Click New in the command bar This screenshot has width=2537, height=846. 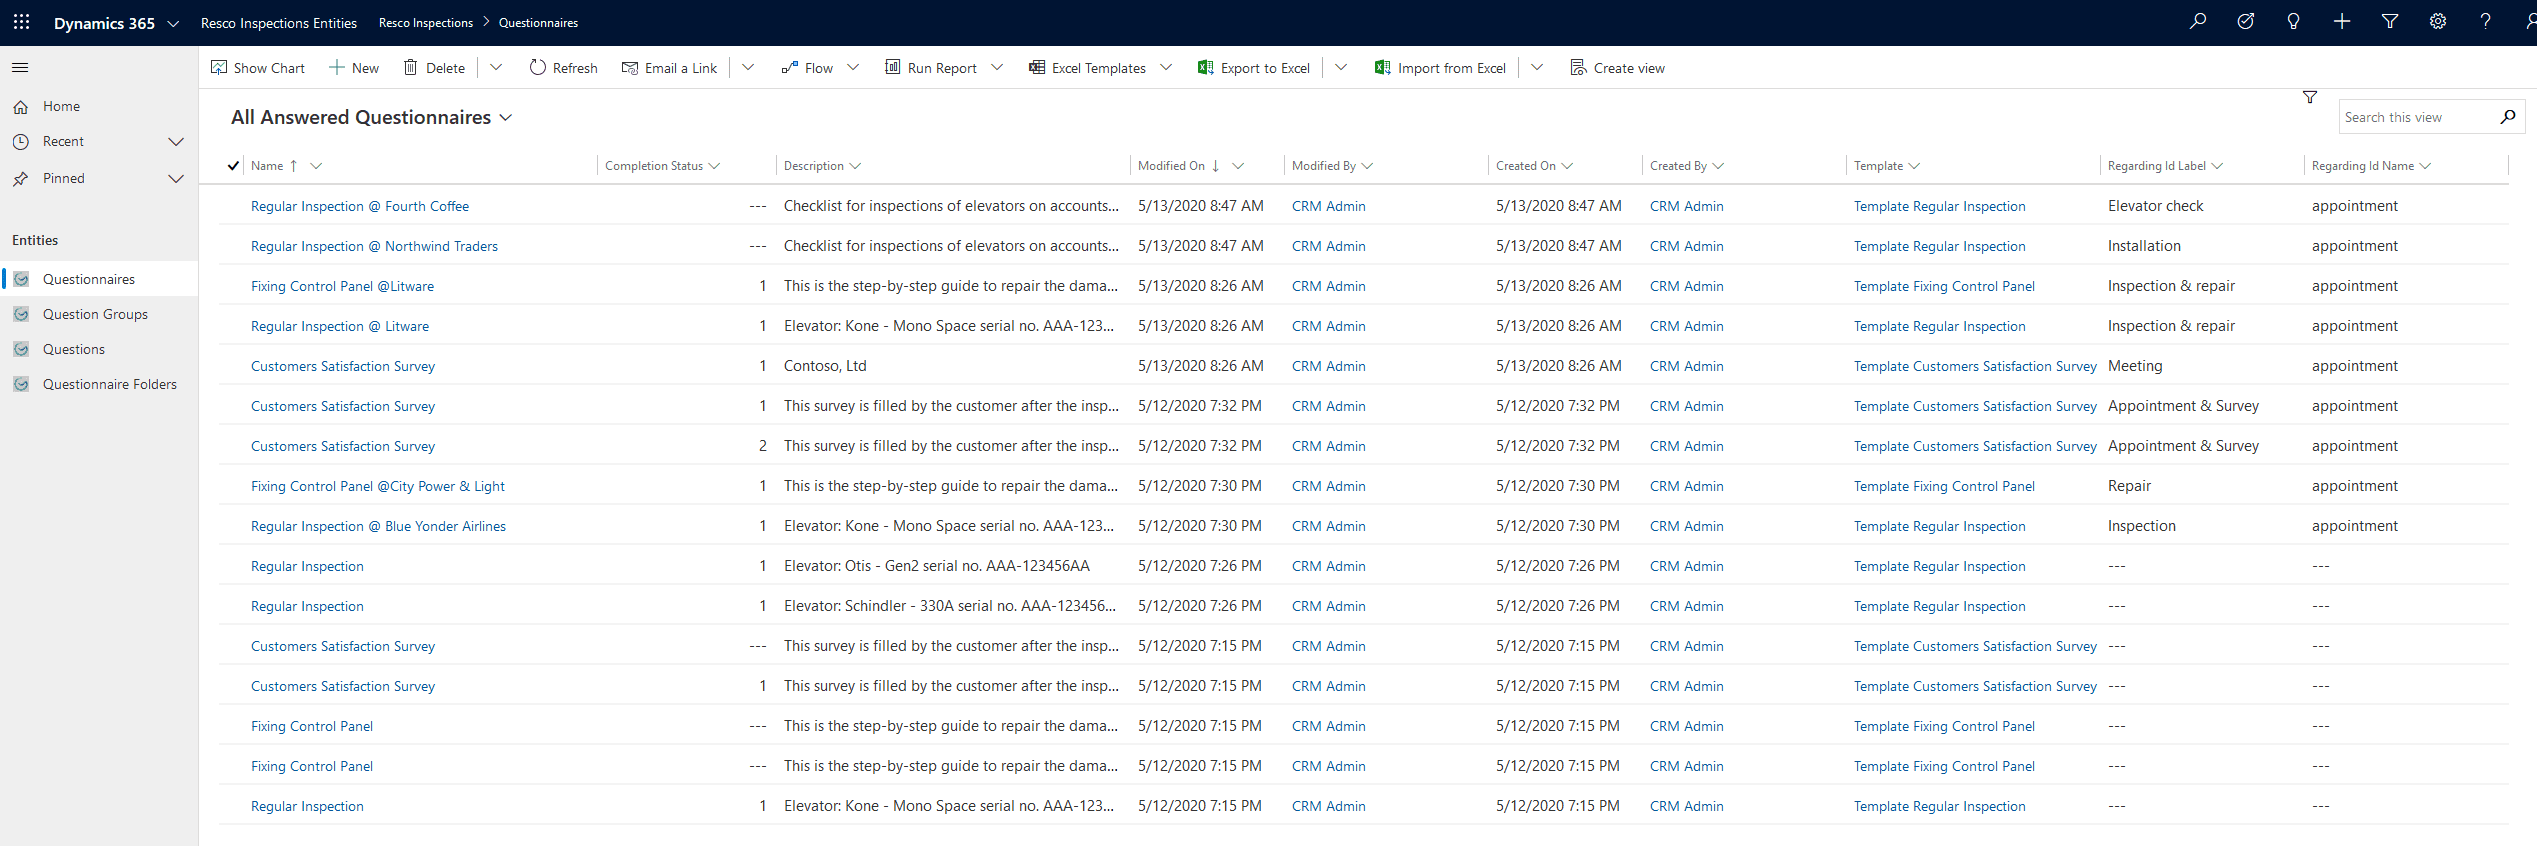(x=354, y=68)
